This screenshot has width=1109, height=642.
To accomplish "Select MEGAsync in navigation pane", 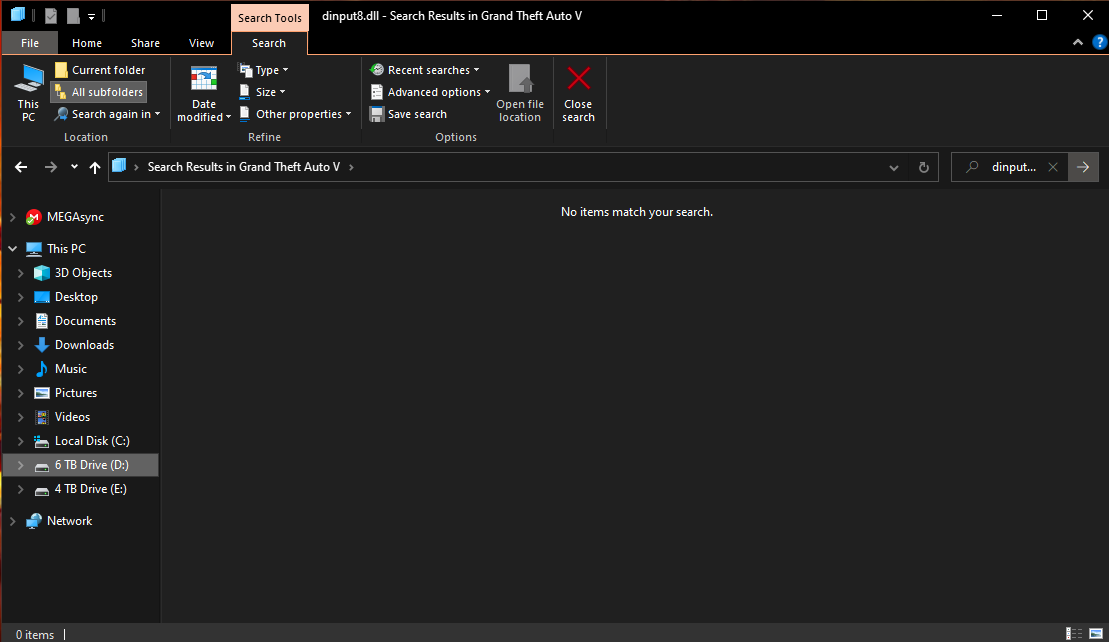I will tap(75, 217).
